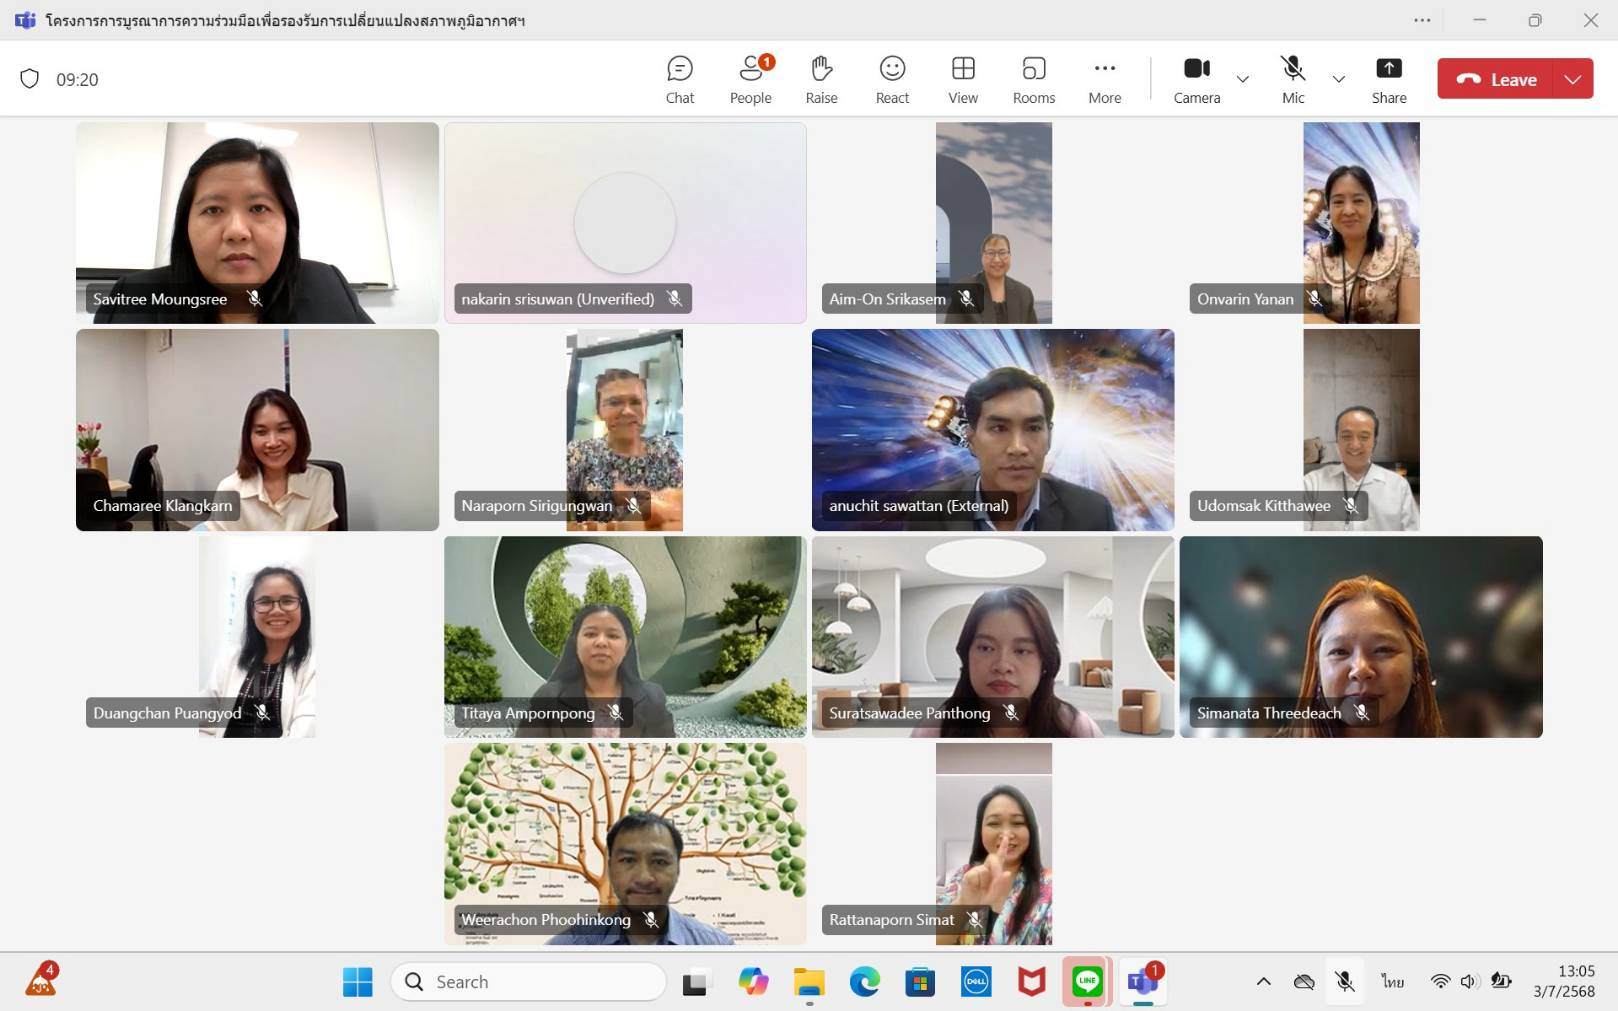Raise your hand in the meeting

point(821,79)
